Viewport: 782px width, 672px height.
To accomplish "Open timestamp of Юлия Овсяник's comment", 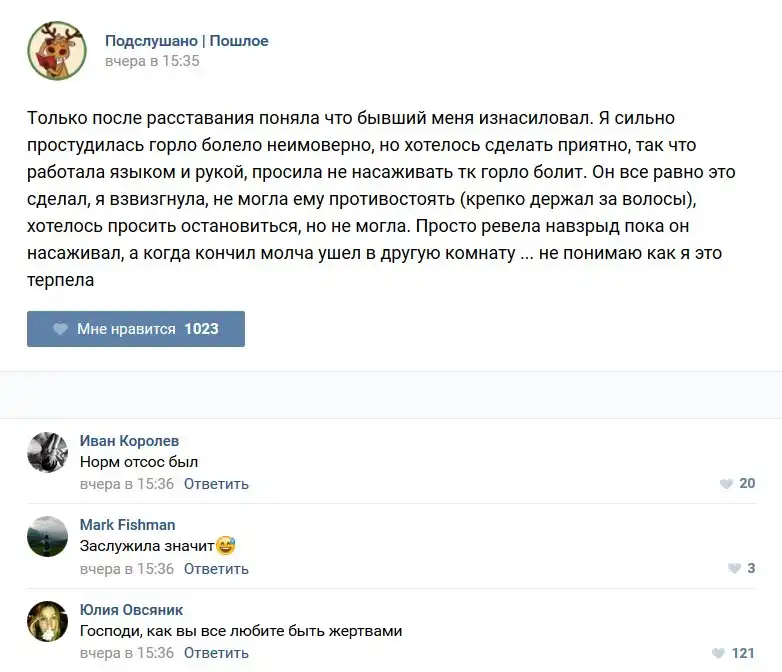I will [x=127, y=654].
